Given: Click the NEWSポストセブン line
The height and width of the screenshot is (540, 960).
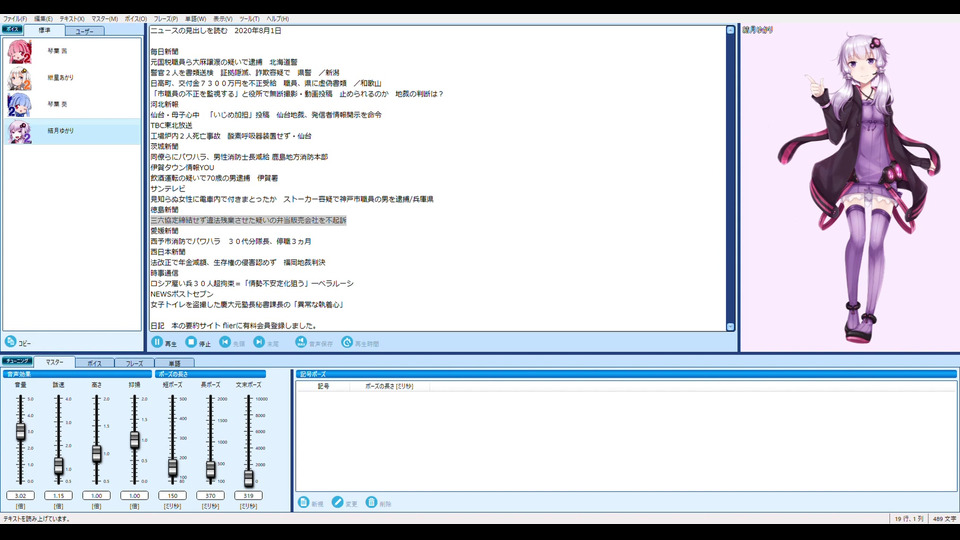Looking at the screenshot, I should coord(182,294).
